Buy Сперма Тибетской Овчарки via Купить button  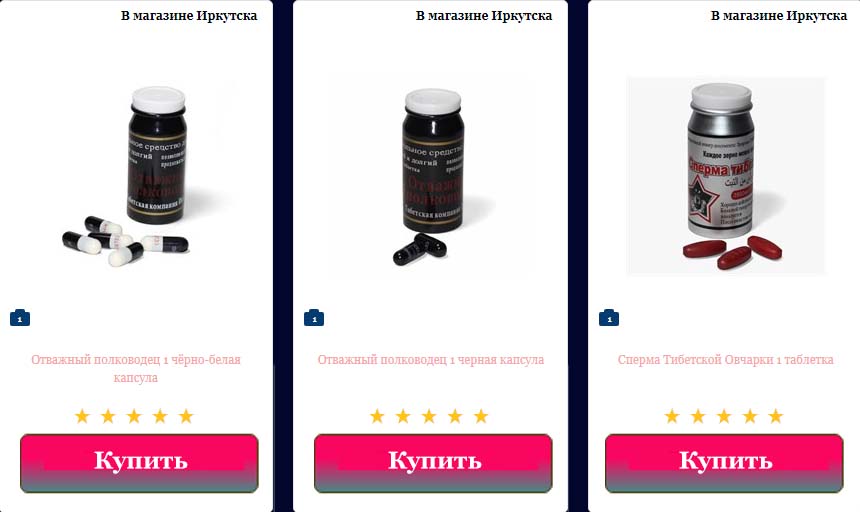point(724,463)
